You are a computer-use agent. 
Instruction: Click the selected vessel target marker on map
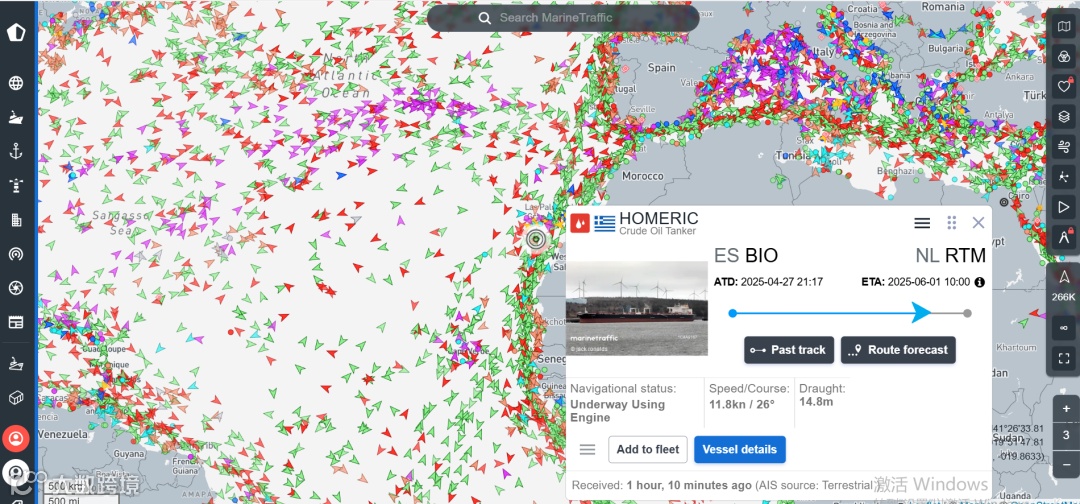[x=536, y=240]
